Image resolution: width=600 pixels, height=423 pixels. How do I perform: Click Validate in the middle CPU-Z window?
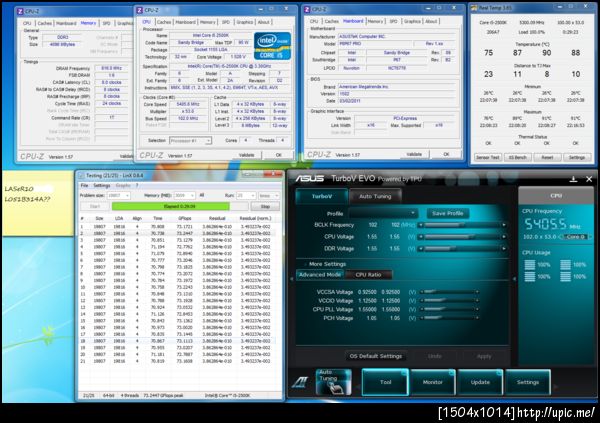(x=246, y=155)
